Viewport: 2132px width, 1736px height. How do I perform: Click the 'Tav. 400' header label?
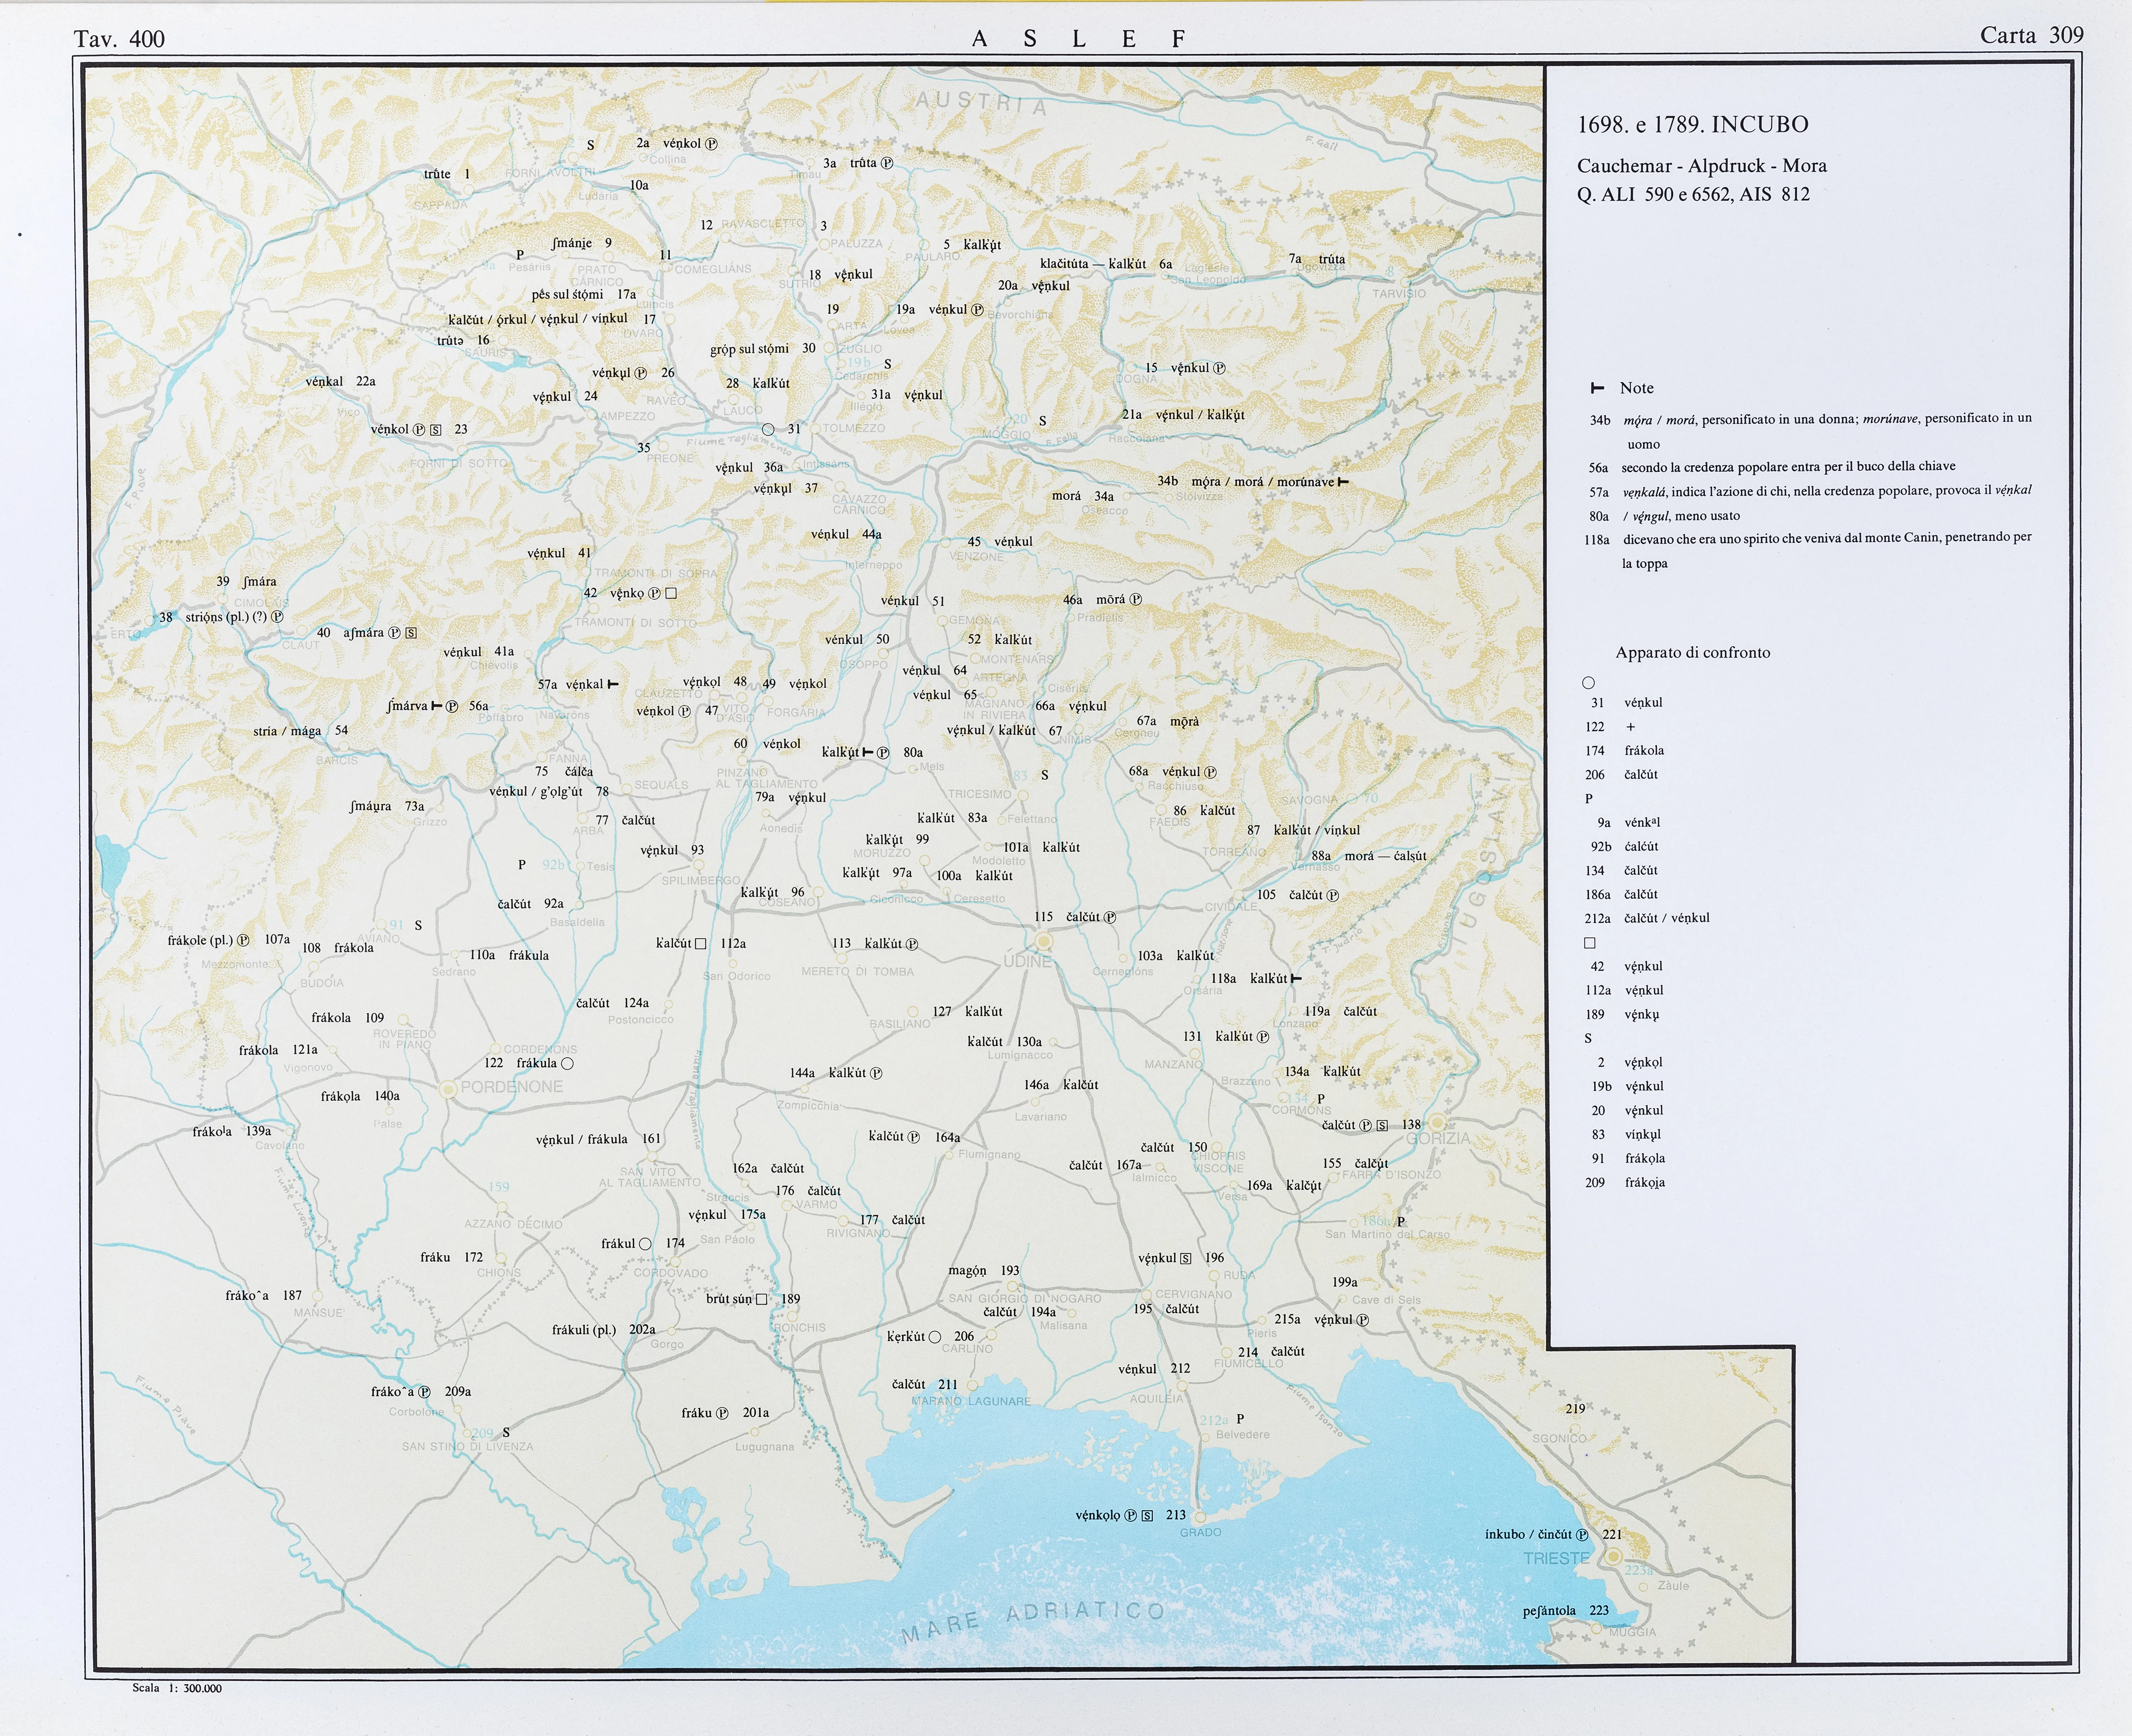(x=119, y=39)
